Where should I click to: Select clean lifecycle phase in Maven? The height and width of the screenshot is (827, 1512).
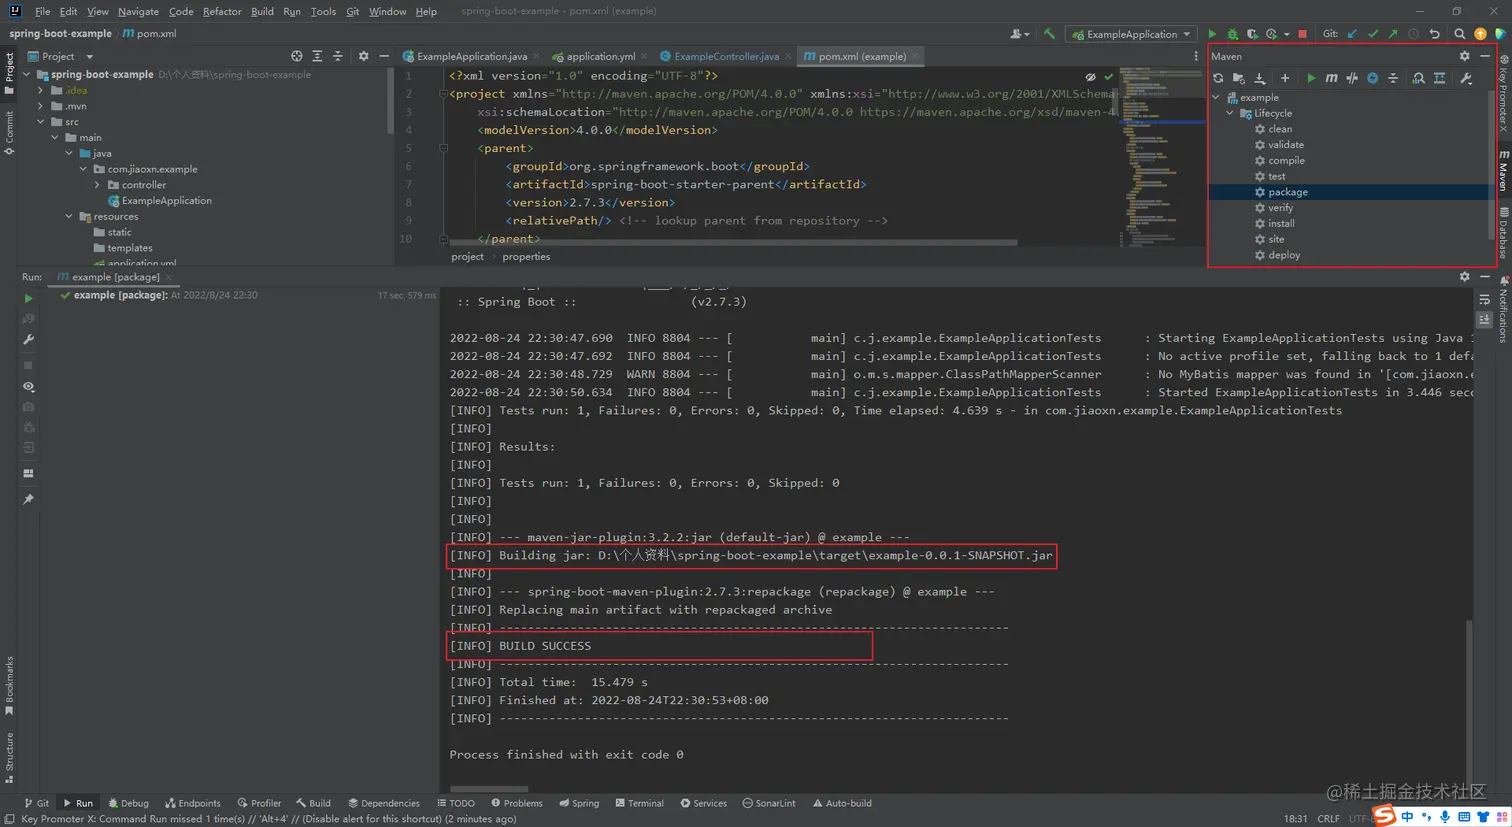point(1280,129)
